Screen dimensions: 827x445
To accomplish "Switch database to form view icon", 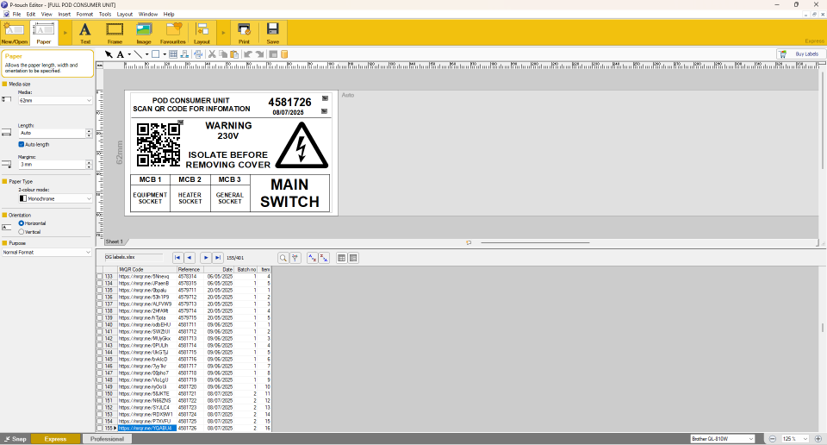I will 353,258.
